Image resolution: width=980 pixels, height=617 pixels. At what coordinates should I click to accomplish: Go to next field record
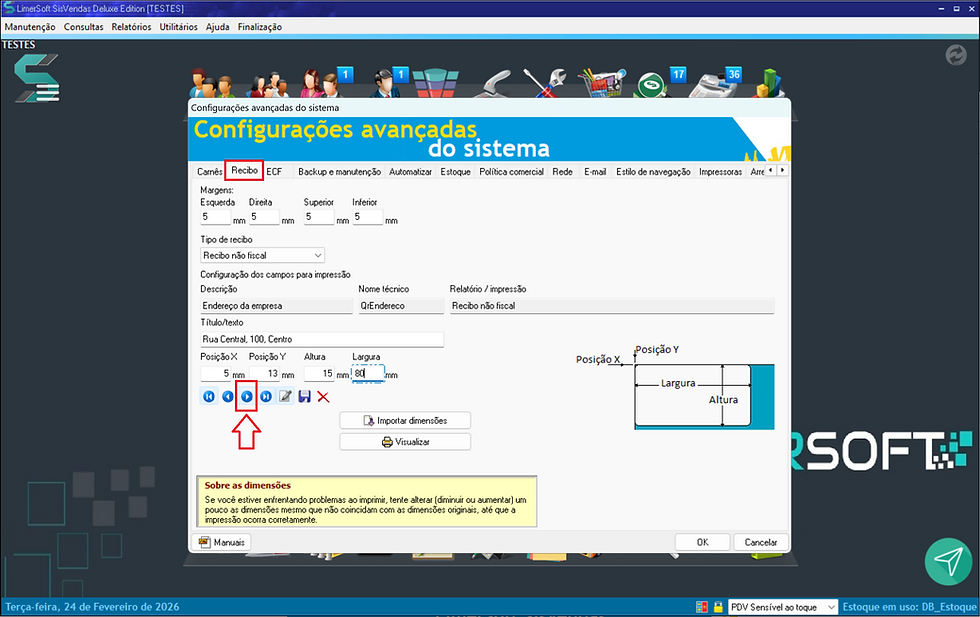coord(247,396)
